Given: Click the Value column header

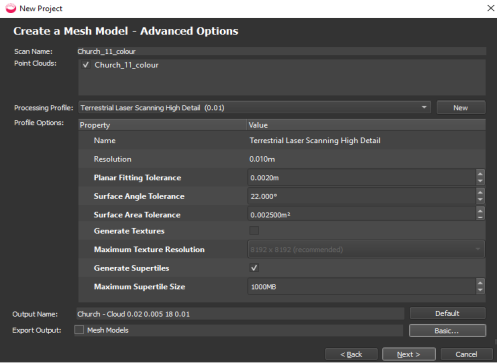Looking at the screenshot, I should pos(366,125).
